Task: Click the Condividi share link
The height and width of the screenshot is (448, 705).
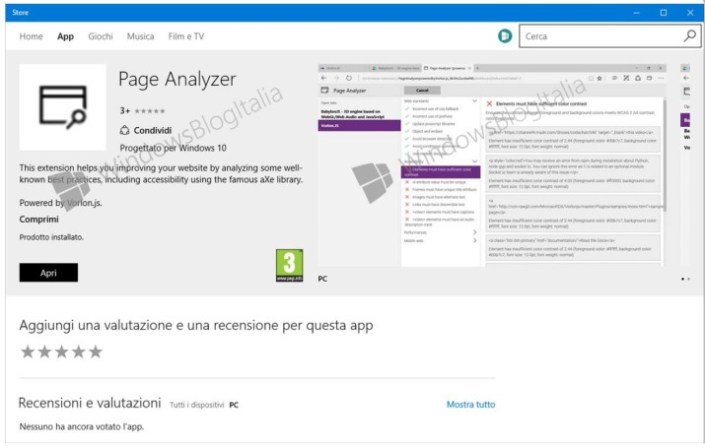Action: click(152, 130)
